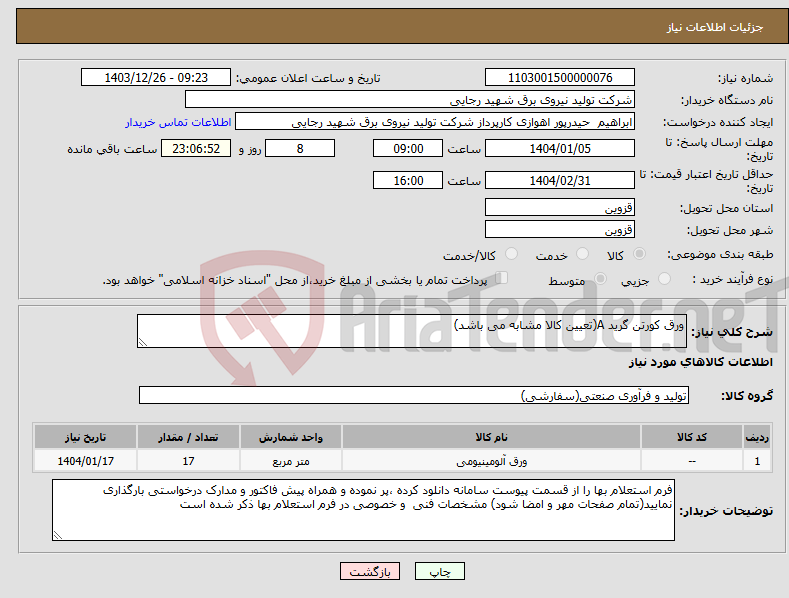789x598 pixels.
Task: Click buyer organization name field
Action: [410, 99]
